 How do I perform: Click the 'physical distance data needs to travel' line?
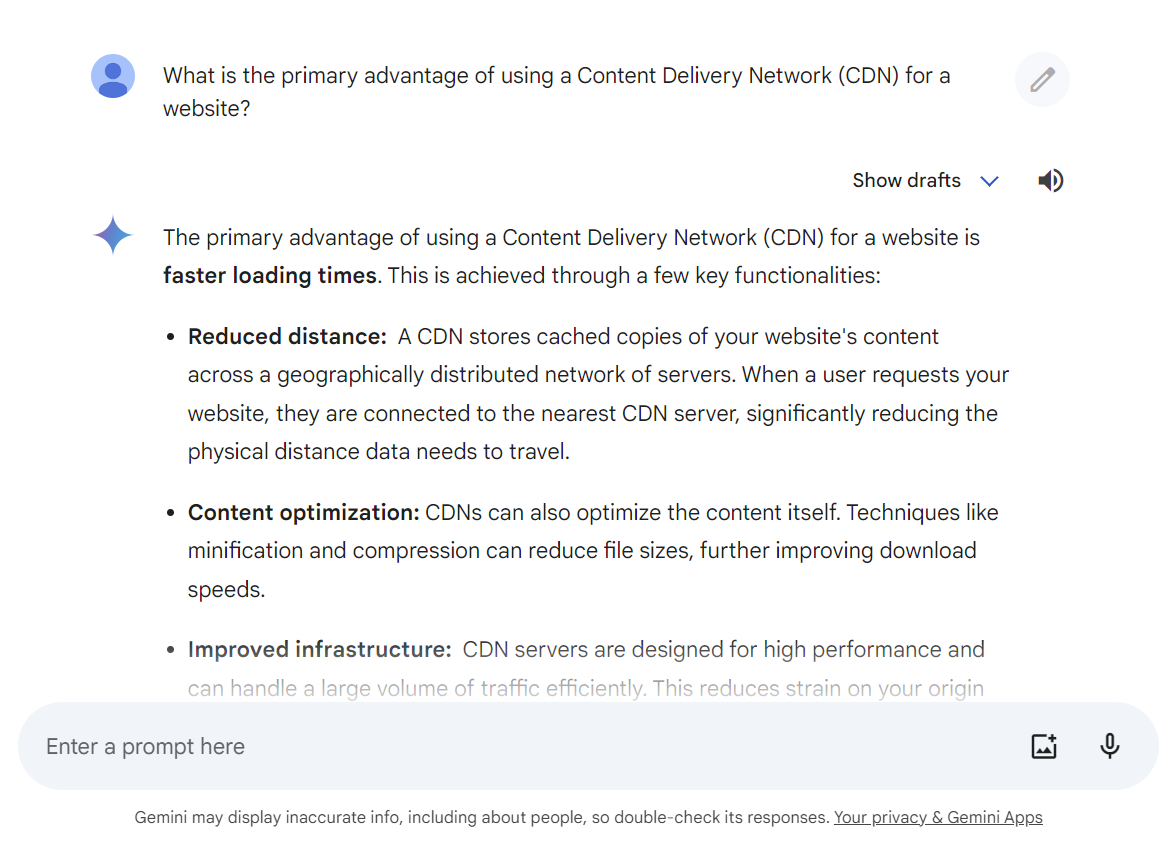tap(378, 451)
